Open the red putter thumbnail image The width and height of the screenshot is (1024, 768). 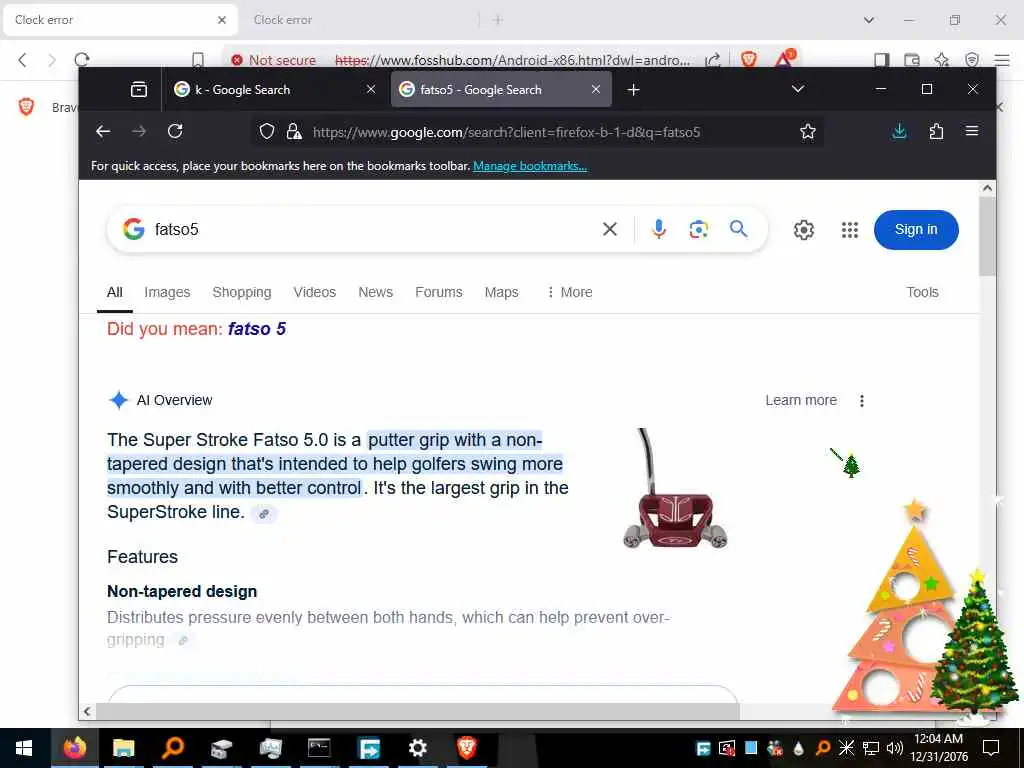675,488
